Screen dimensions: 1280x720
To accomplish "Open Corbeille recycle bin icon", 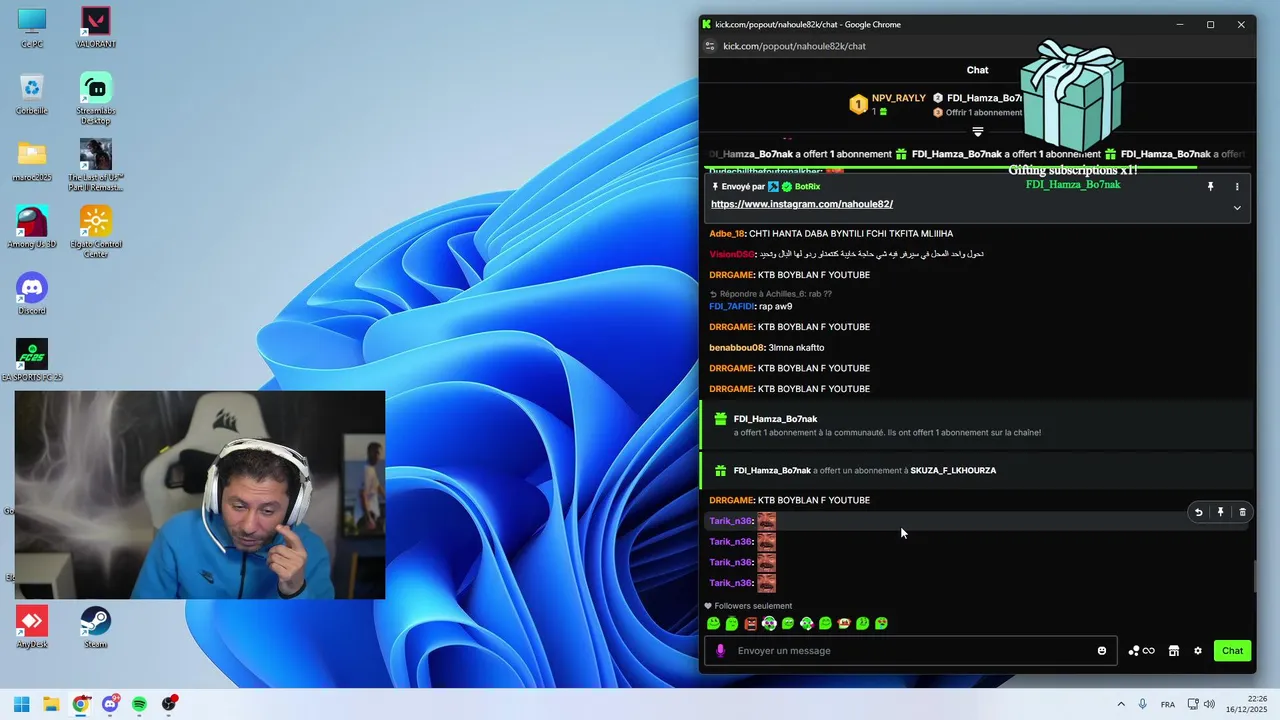I will (32, 95).
